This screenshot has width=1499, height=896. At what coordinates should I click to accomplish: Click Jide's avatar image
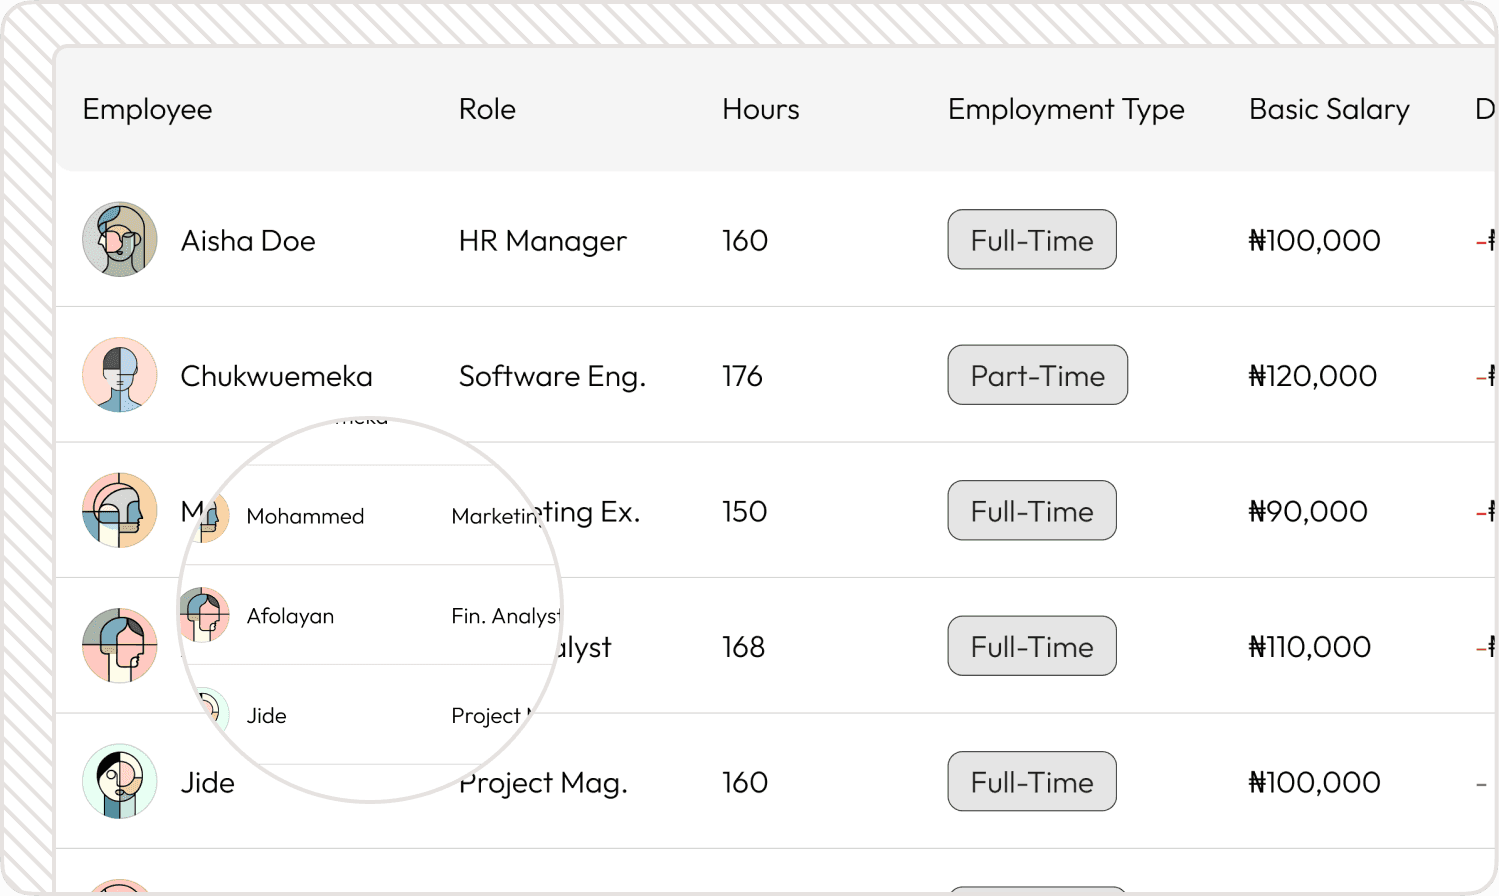[119, 782]
